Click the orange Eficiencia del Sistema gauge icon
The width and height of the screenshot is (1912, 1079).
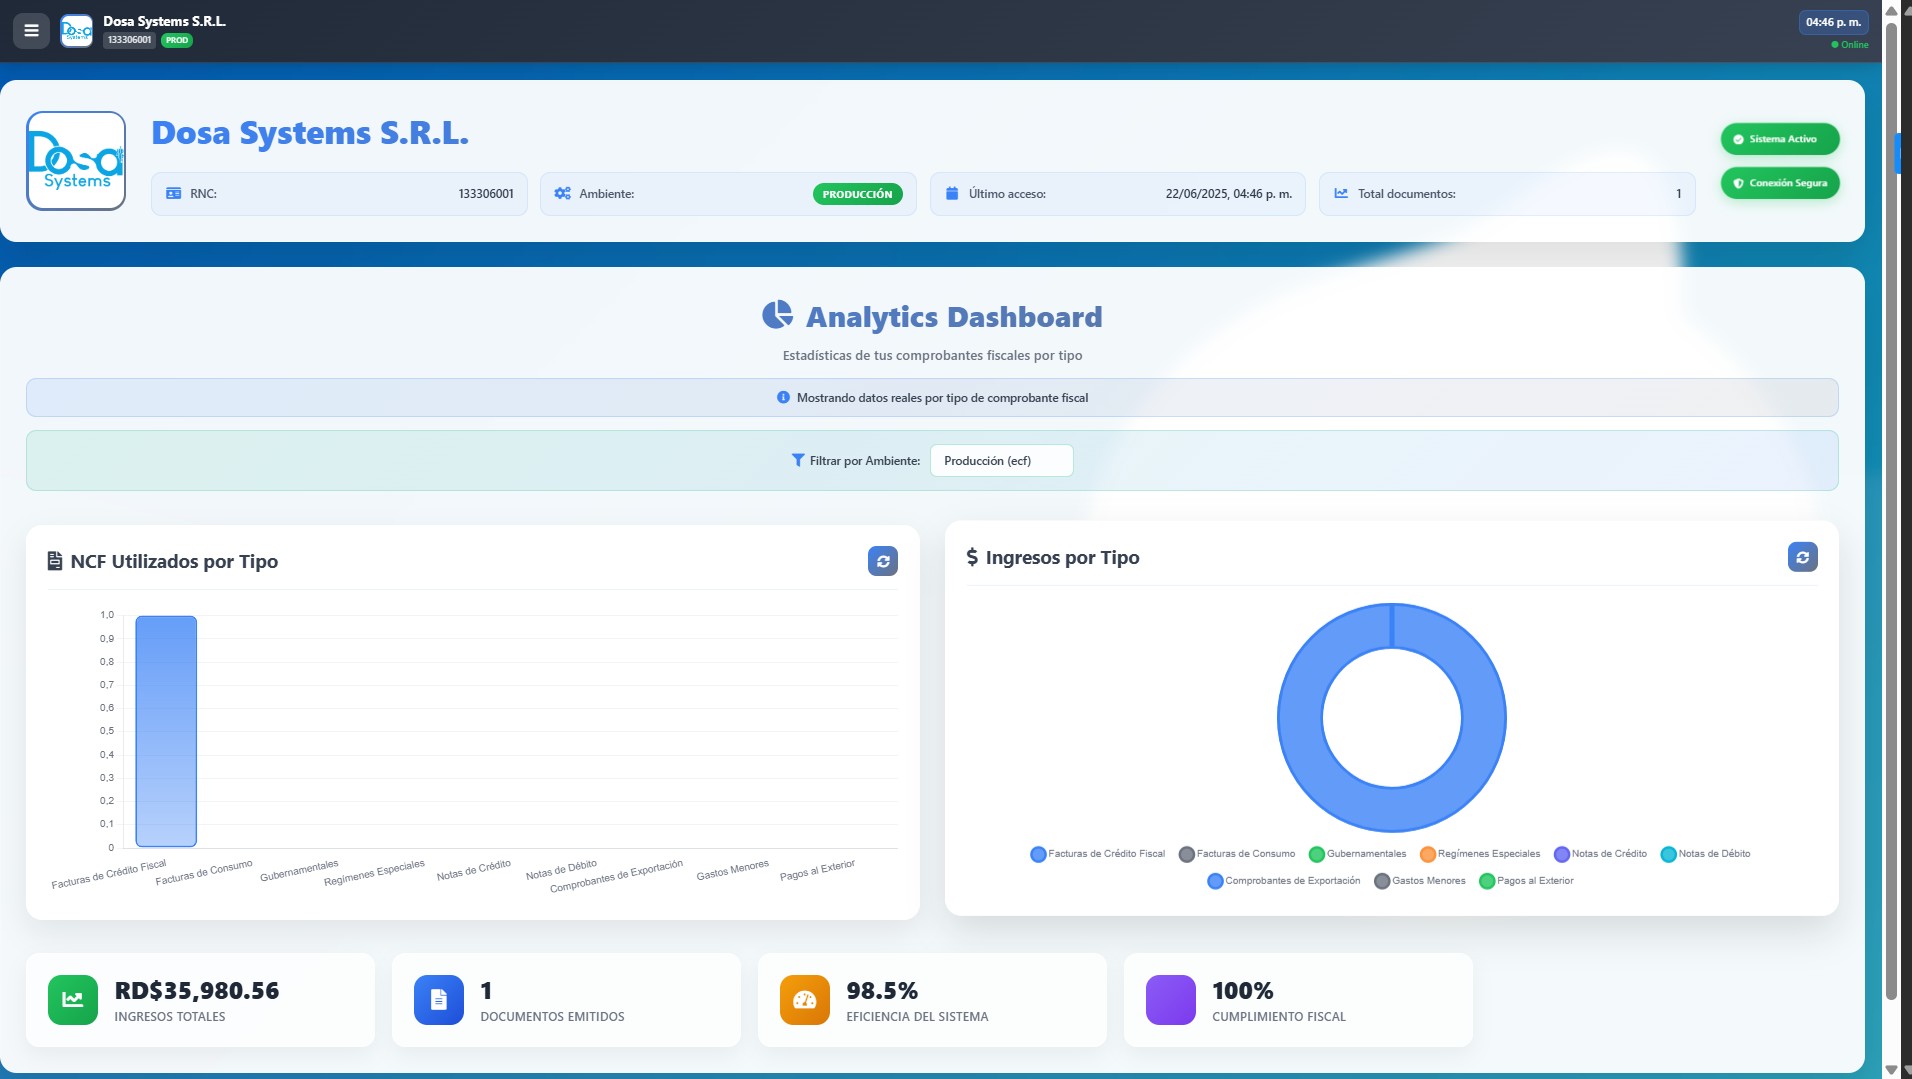pos(805,1000)
